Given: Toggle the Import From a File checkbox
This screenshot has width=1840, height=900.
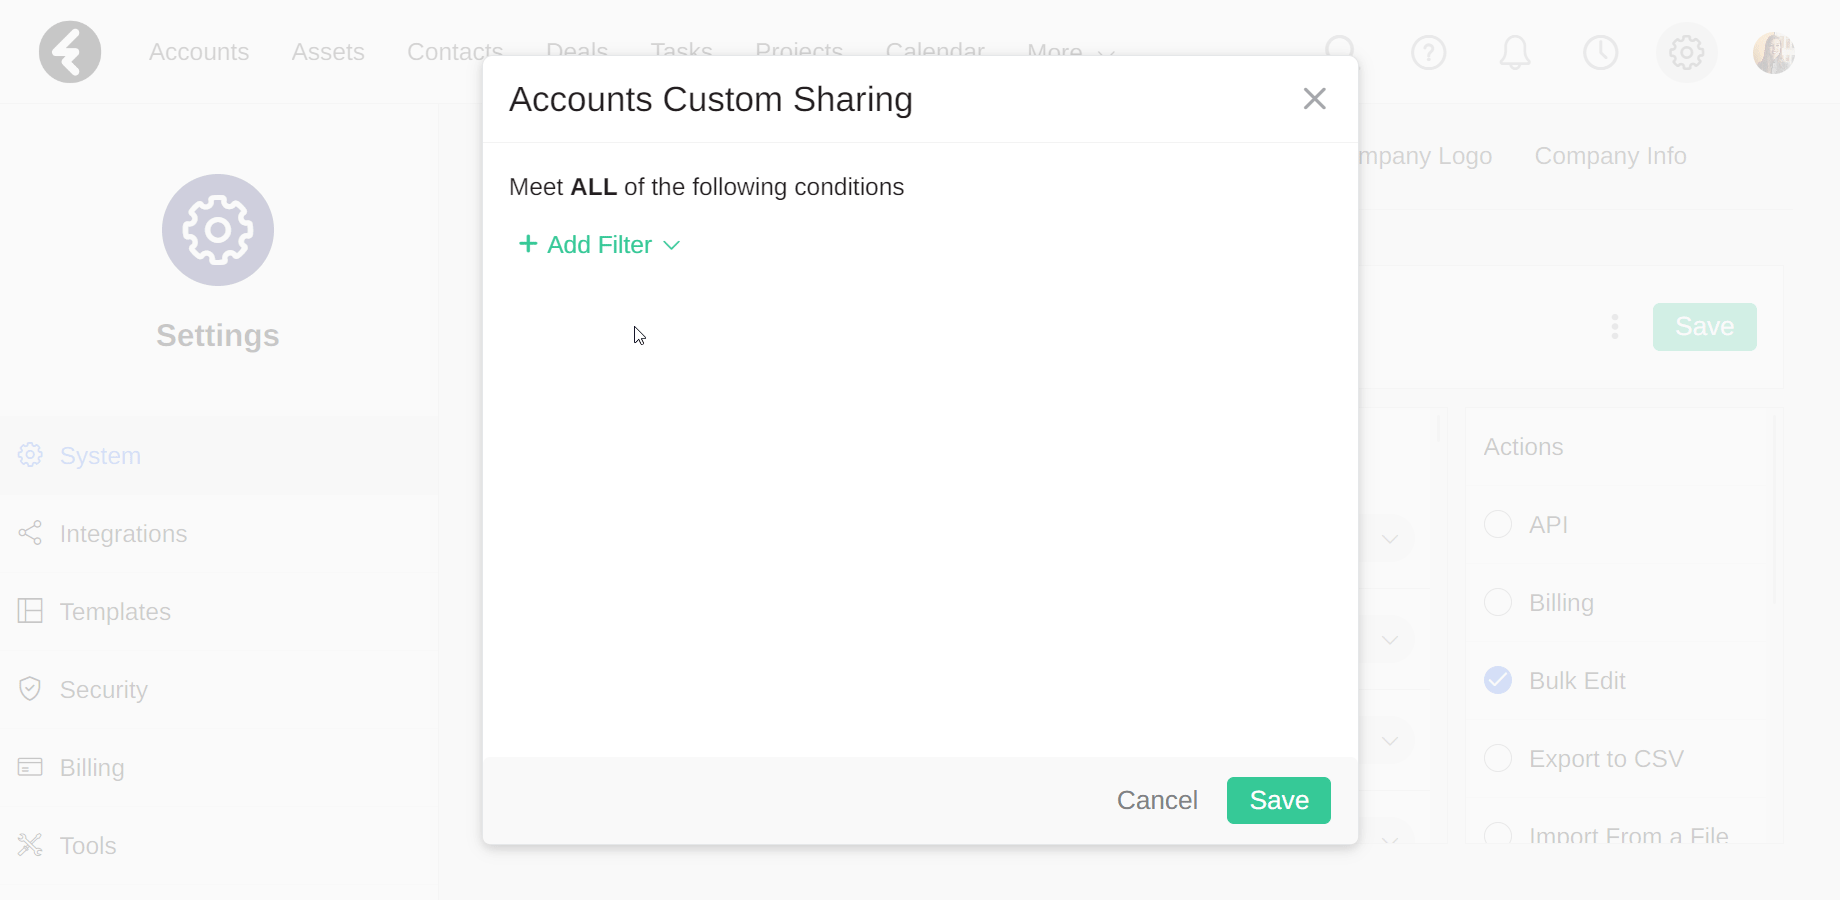Looking at the screenshot, I should pos(1497,834).
